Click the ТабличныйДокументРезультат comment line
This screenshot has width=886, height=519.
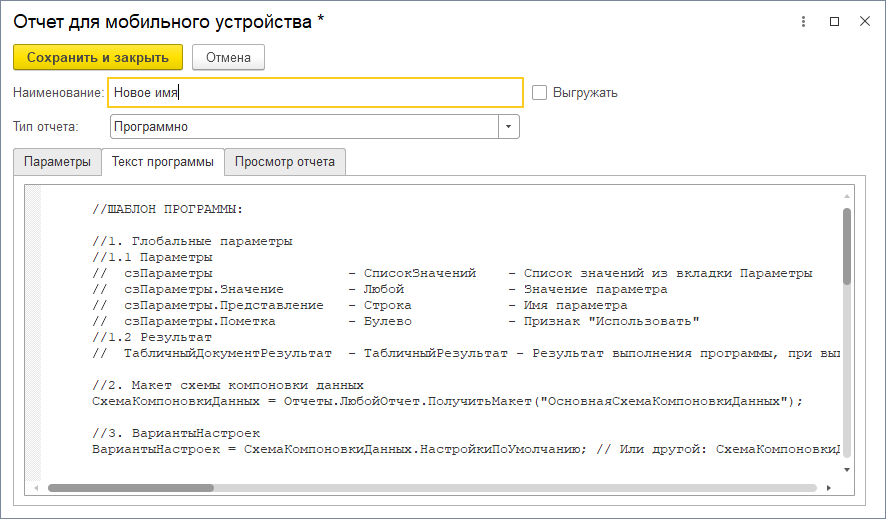[x=466, y=353]
